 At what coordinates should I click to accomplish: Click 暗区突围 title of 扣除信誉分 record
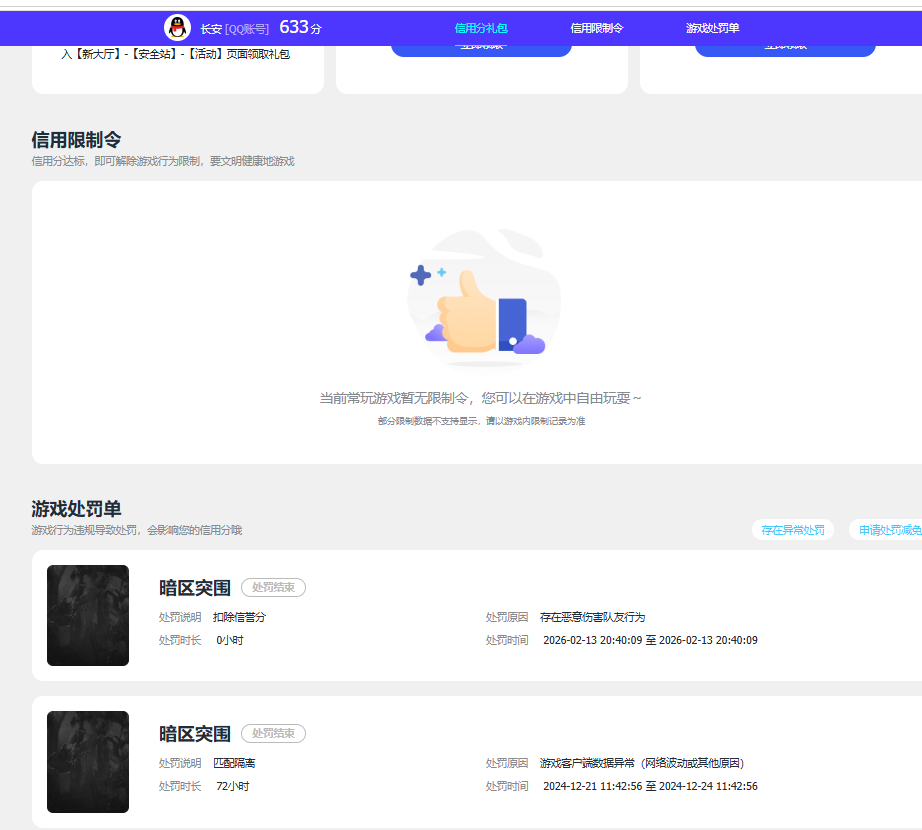pos(195,588)
